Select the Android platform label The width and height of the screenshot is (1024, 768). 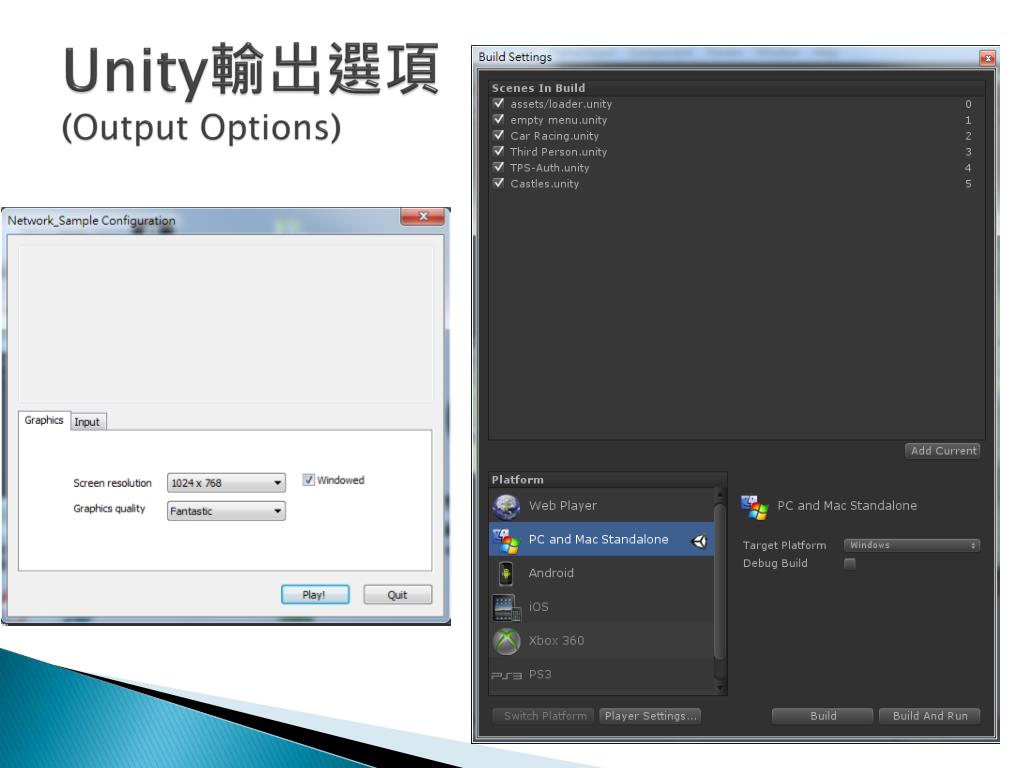tap(551, 573)
